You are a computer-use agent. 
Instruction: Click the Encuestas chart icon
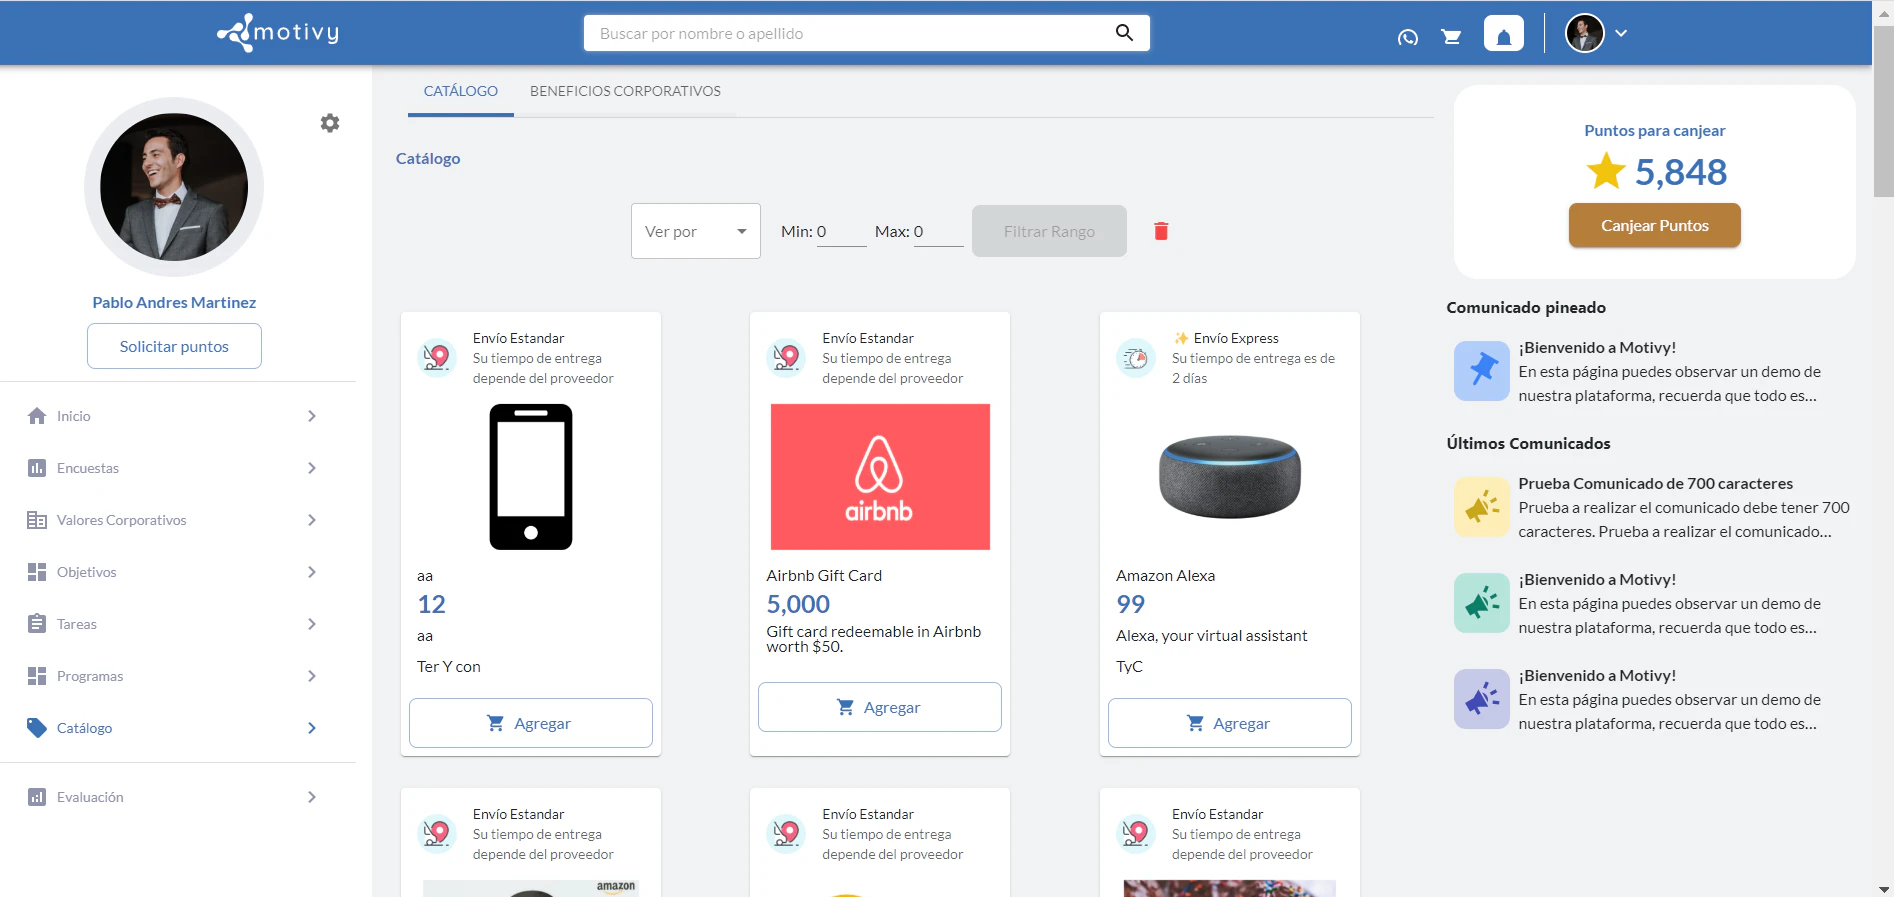[37, 468]
